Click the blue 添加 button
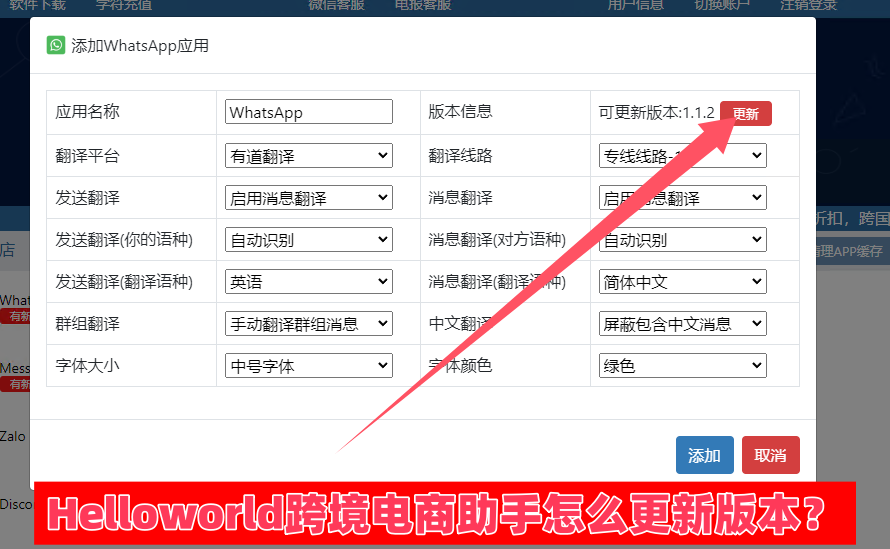 tap(704, 455)
